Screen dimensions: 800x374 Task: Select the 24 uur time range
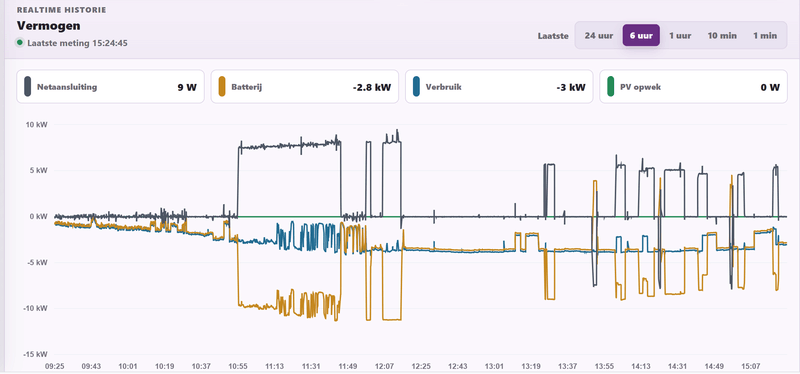point(598,36)
